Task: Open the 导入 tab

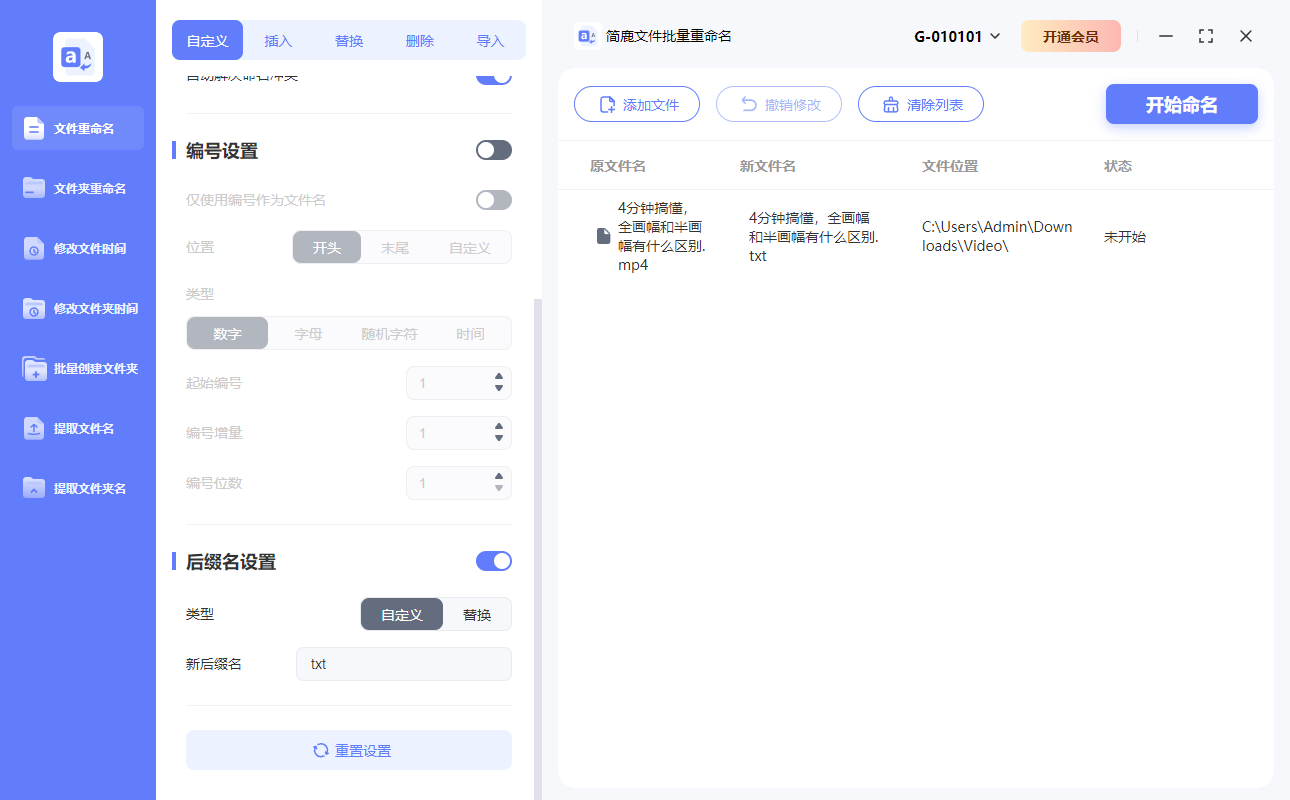Action: [489, 40]
